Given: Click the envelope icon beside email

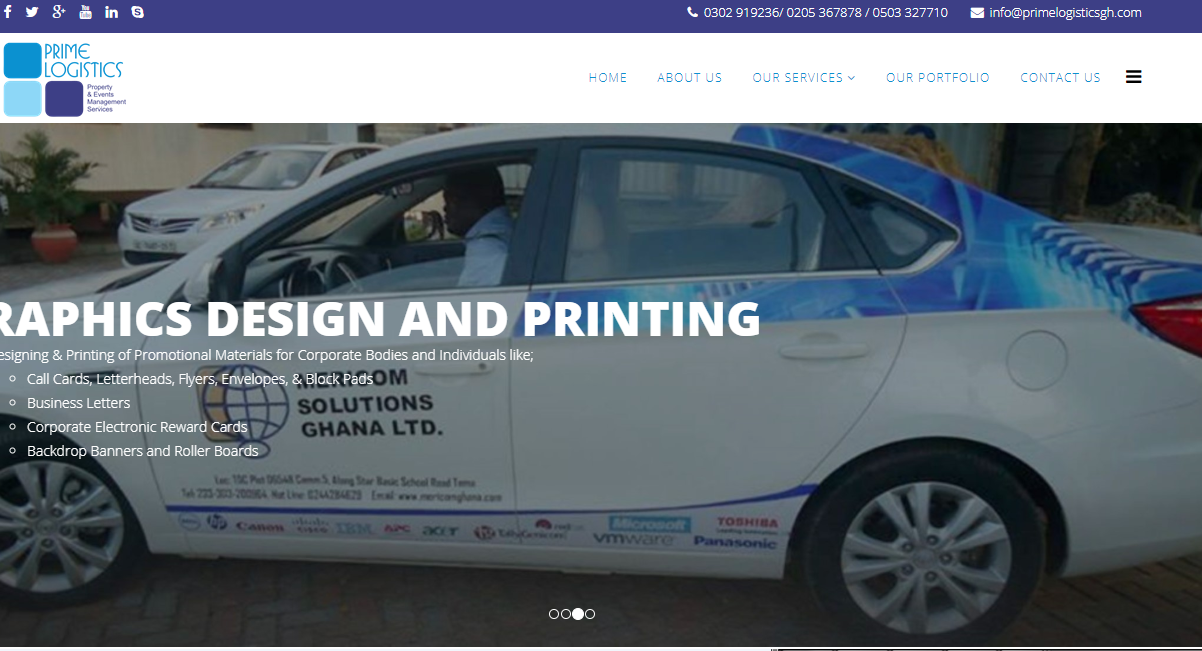Looking at the screenshot, I should [x=977, y=13].
